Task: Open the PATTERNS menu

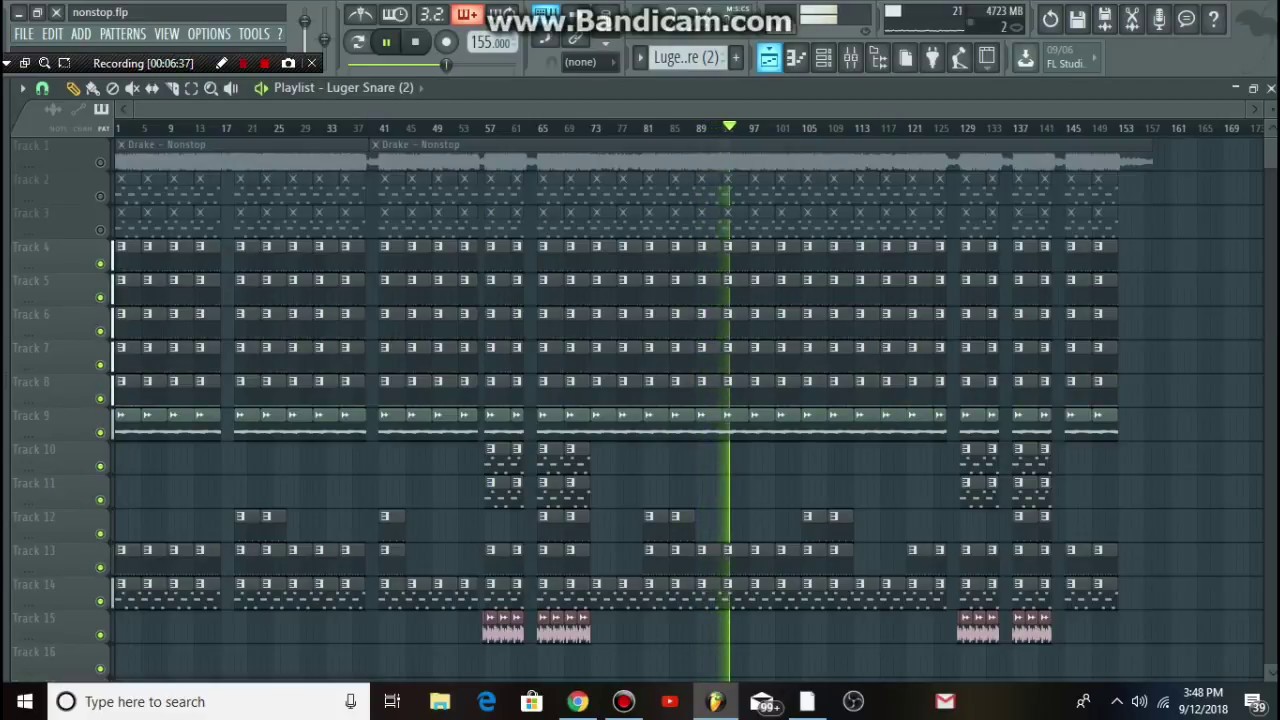Action: [123, 34]
